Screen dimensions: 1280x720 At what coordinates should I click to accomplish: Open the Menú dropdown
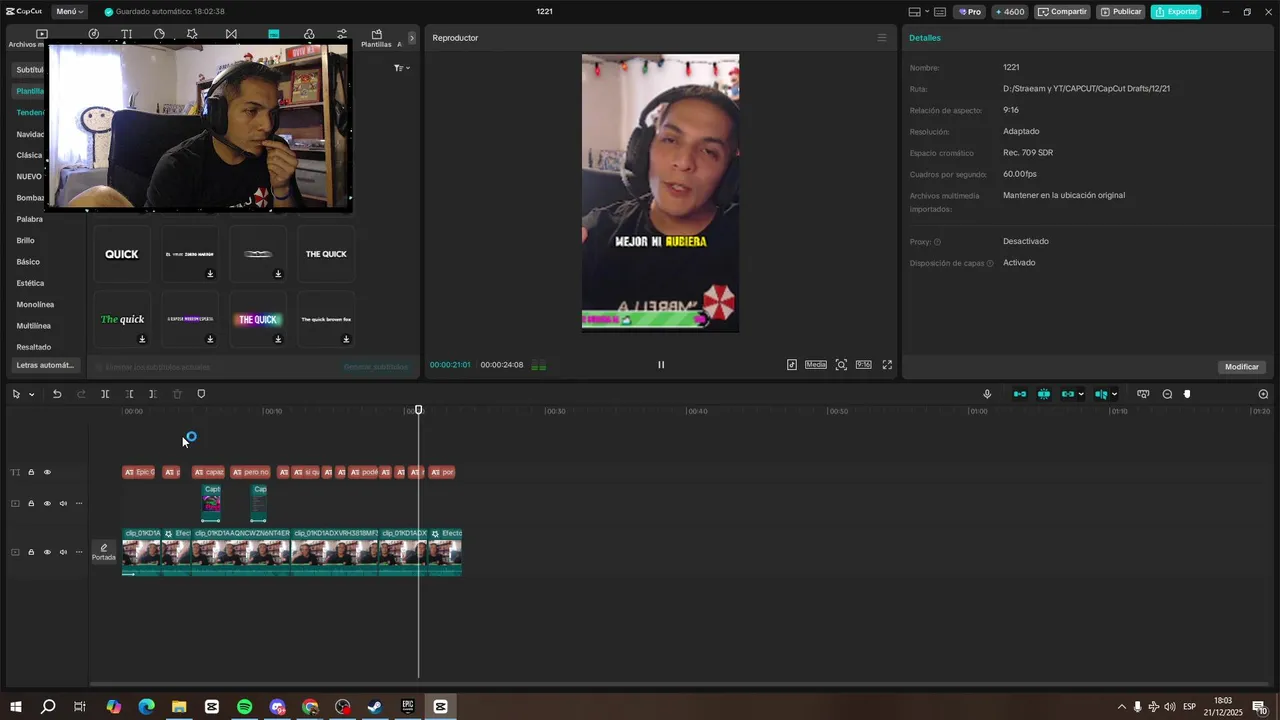[x=69, y=11]
